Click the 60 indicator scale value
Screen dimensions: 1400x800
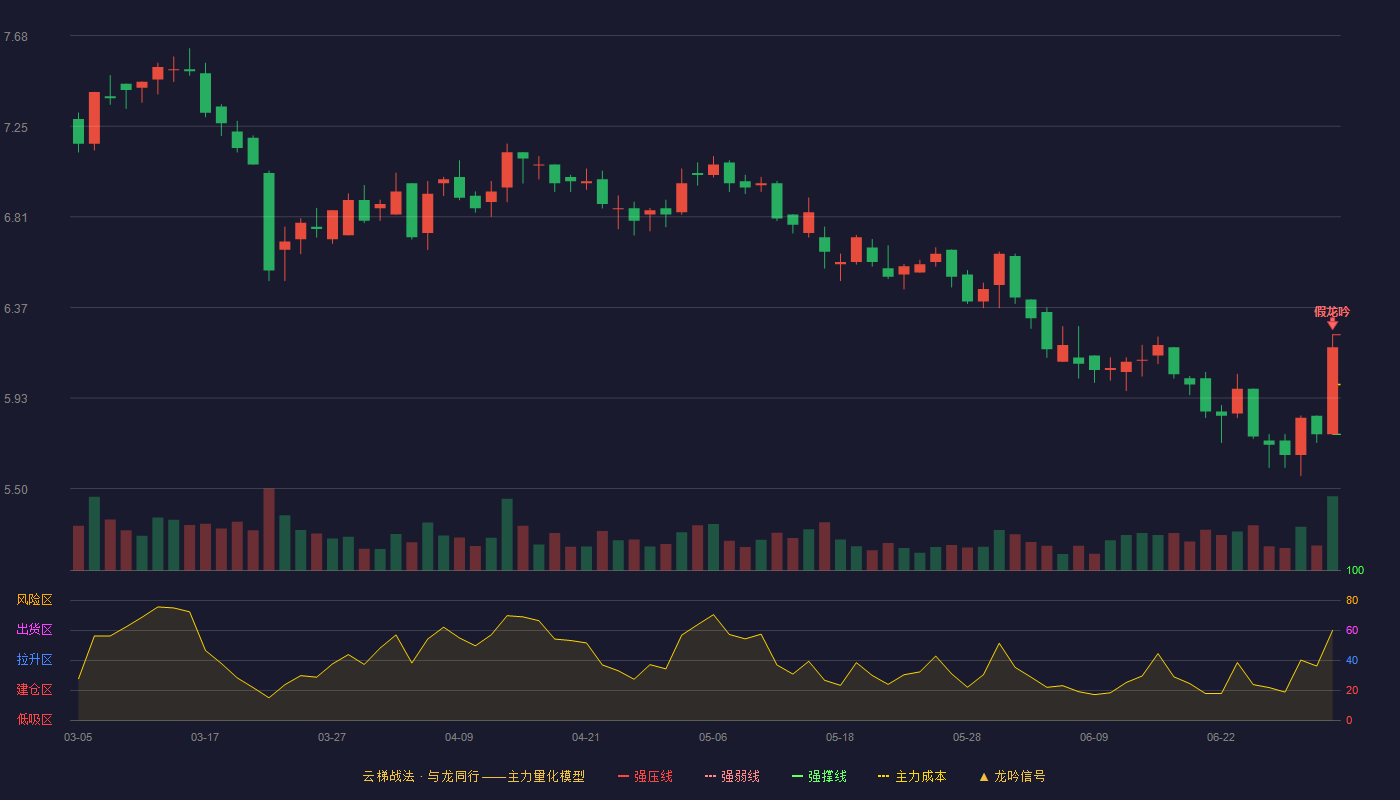(x=1352, y=630)
